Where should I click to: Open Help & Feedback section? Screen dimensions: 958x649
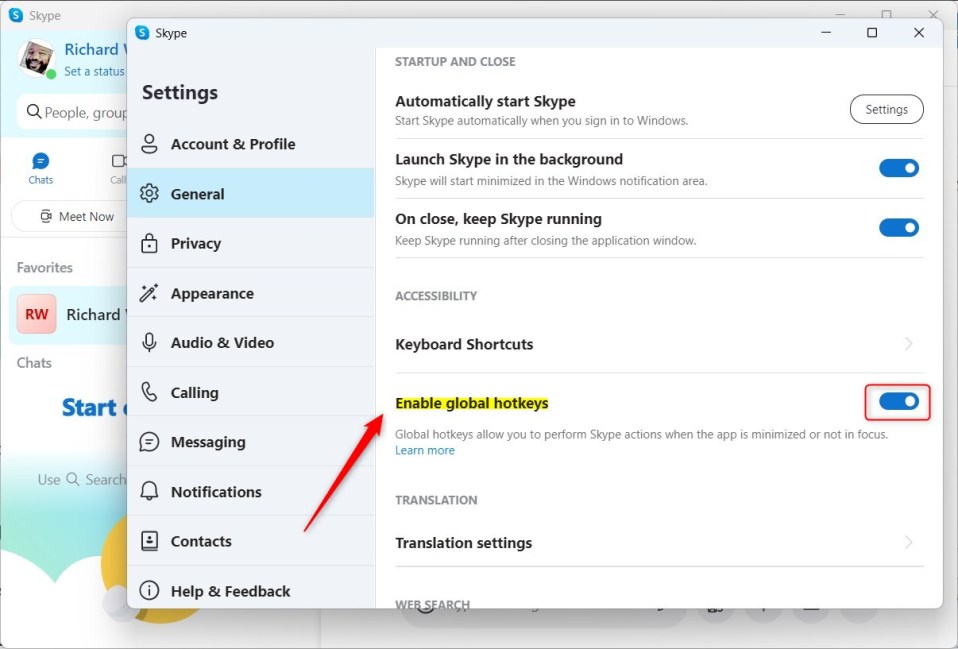click(251, 590)
